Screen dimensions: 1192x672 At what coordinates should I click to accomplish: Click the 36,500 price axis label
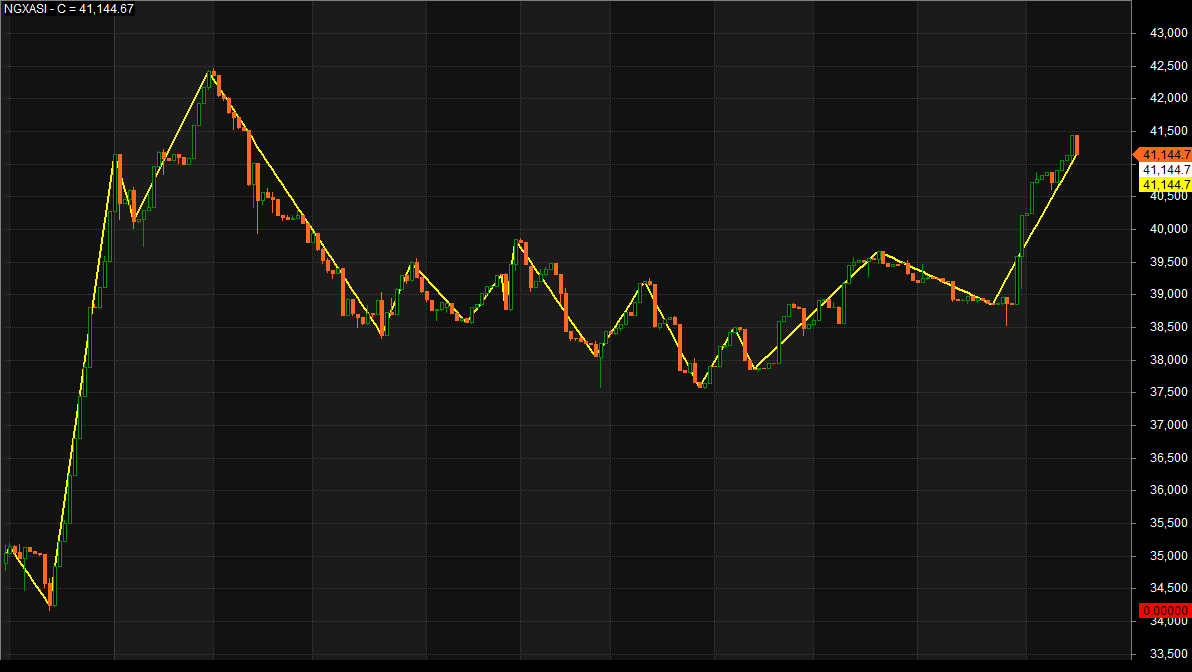1168,458
